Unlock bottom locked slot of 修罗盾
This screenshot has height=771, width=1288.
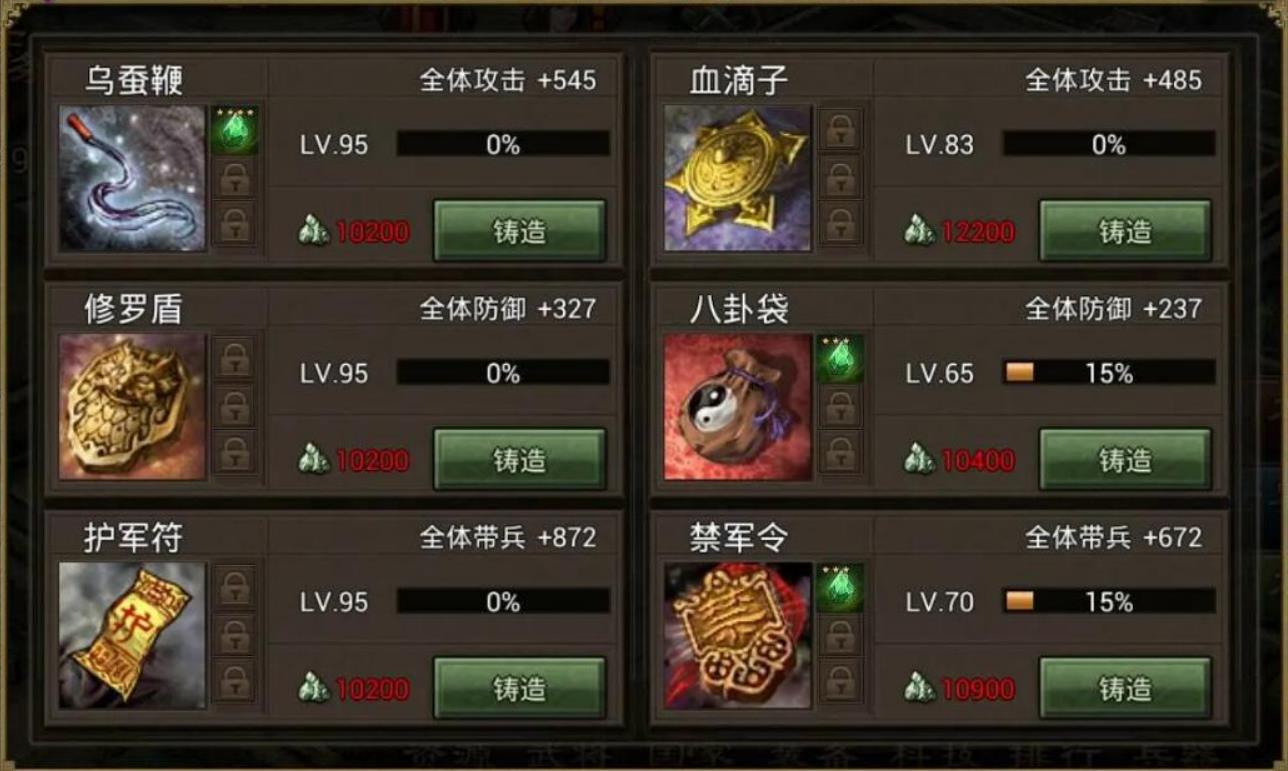click(235, 454)
